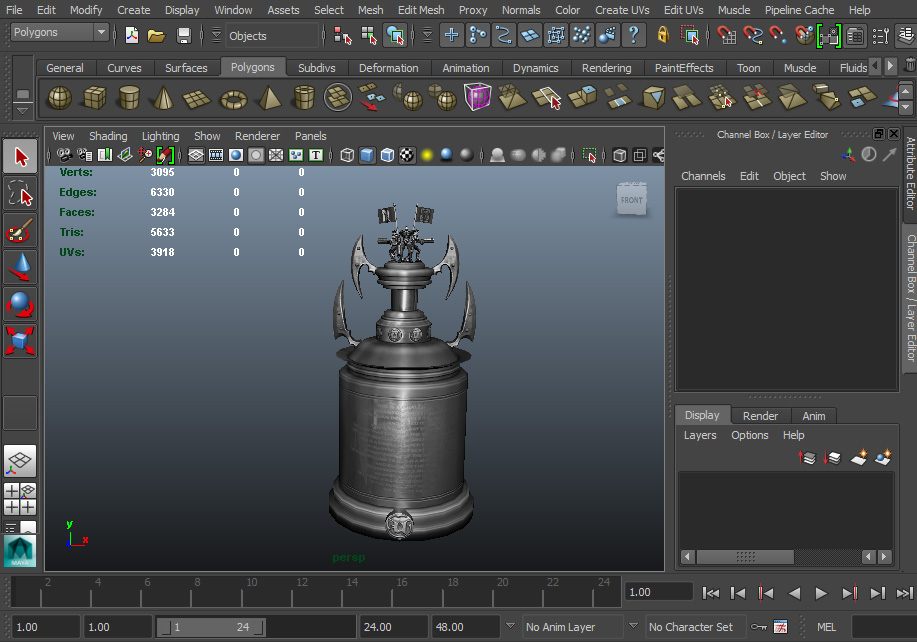Select the Rotate tool in toolbox
This screenshot has width=917, height=642.
click(20, 304)
